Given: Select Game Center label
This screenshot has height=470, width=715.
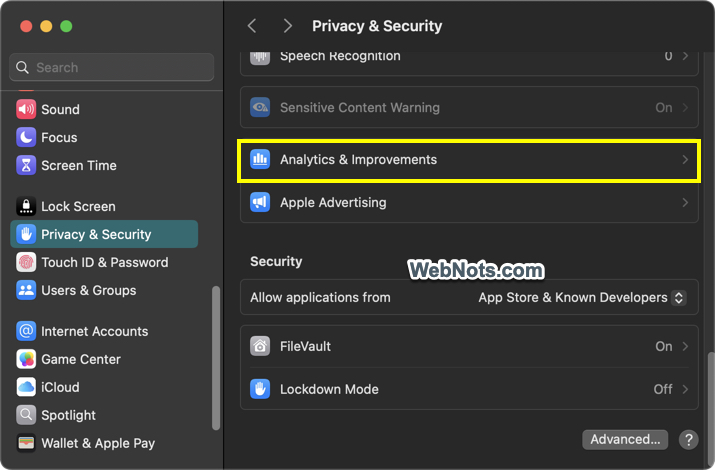Looking at the screenshot, I should coord(81,359).
